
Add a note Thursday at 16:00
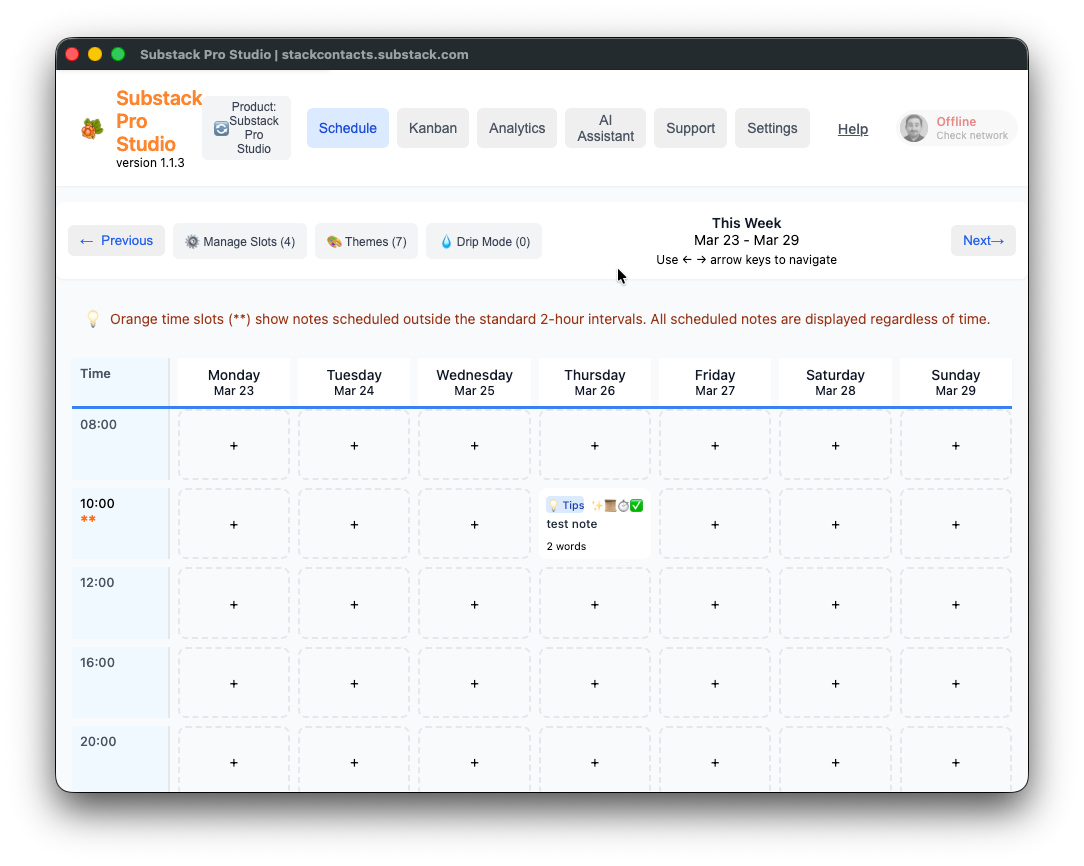(595, 683)
